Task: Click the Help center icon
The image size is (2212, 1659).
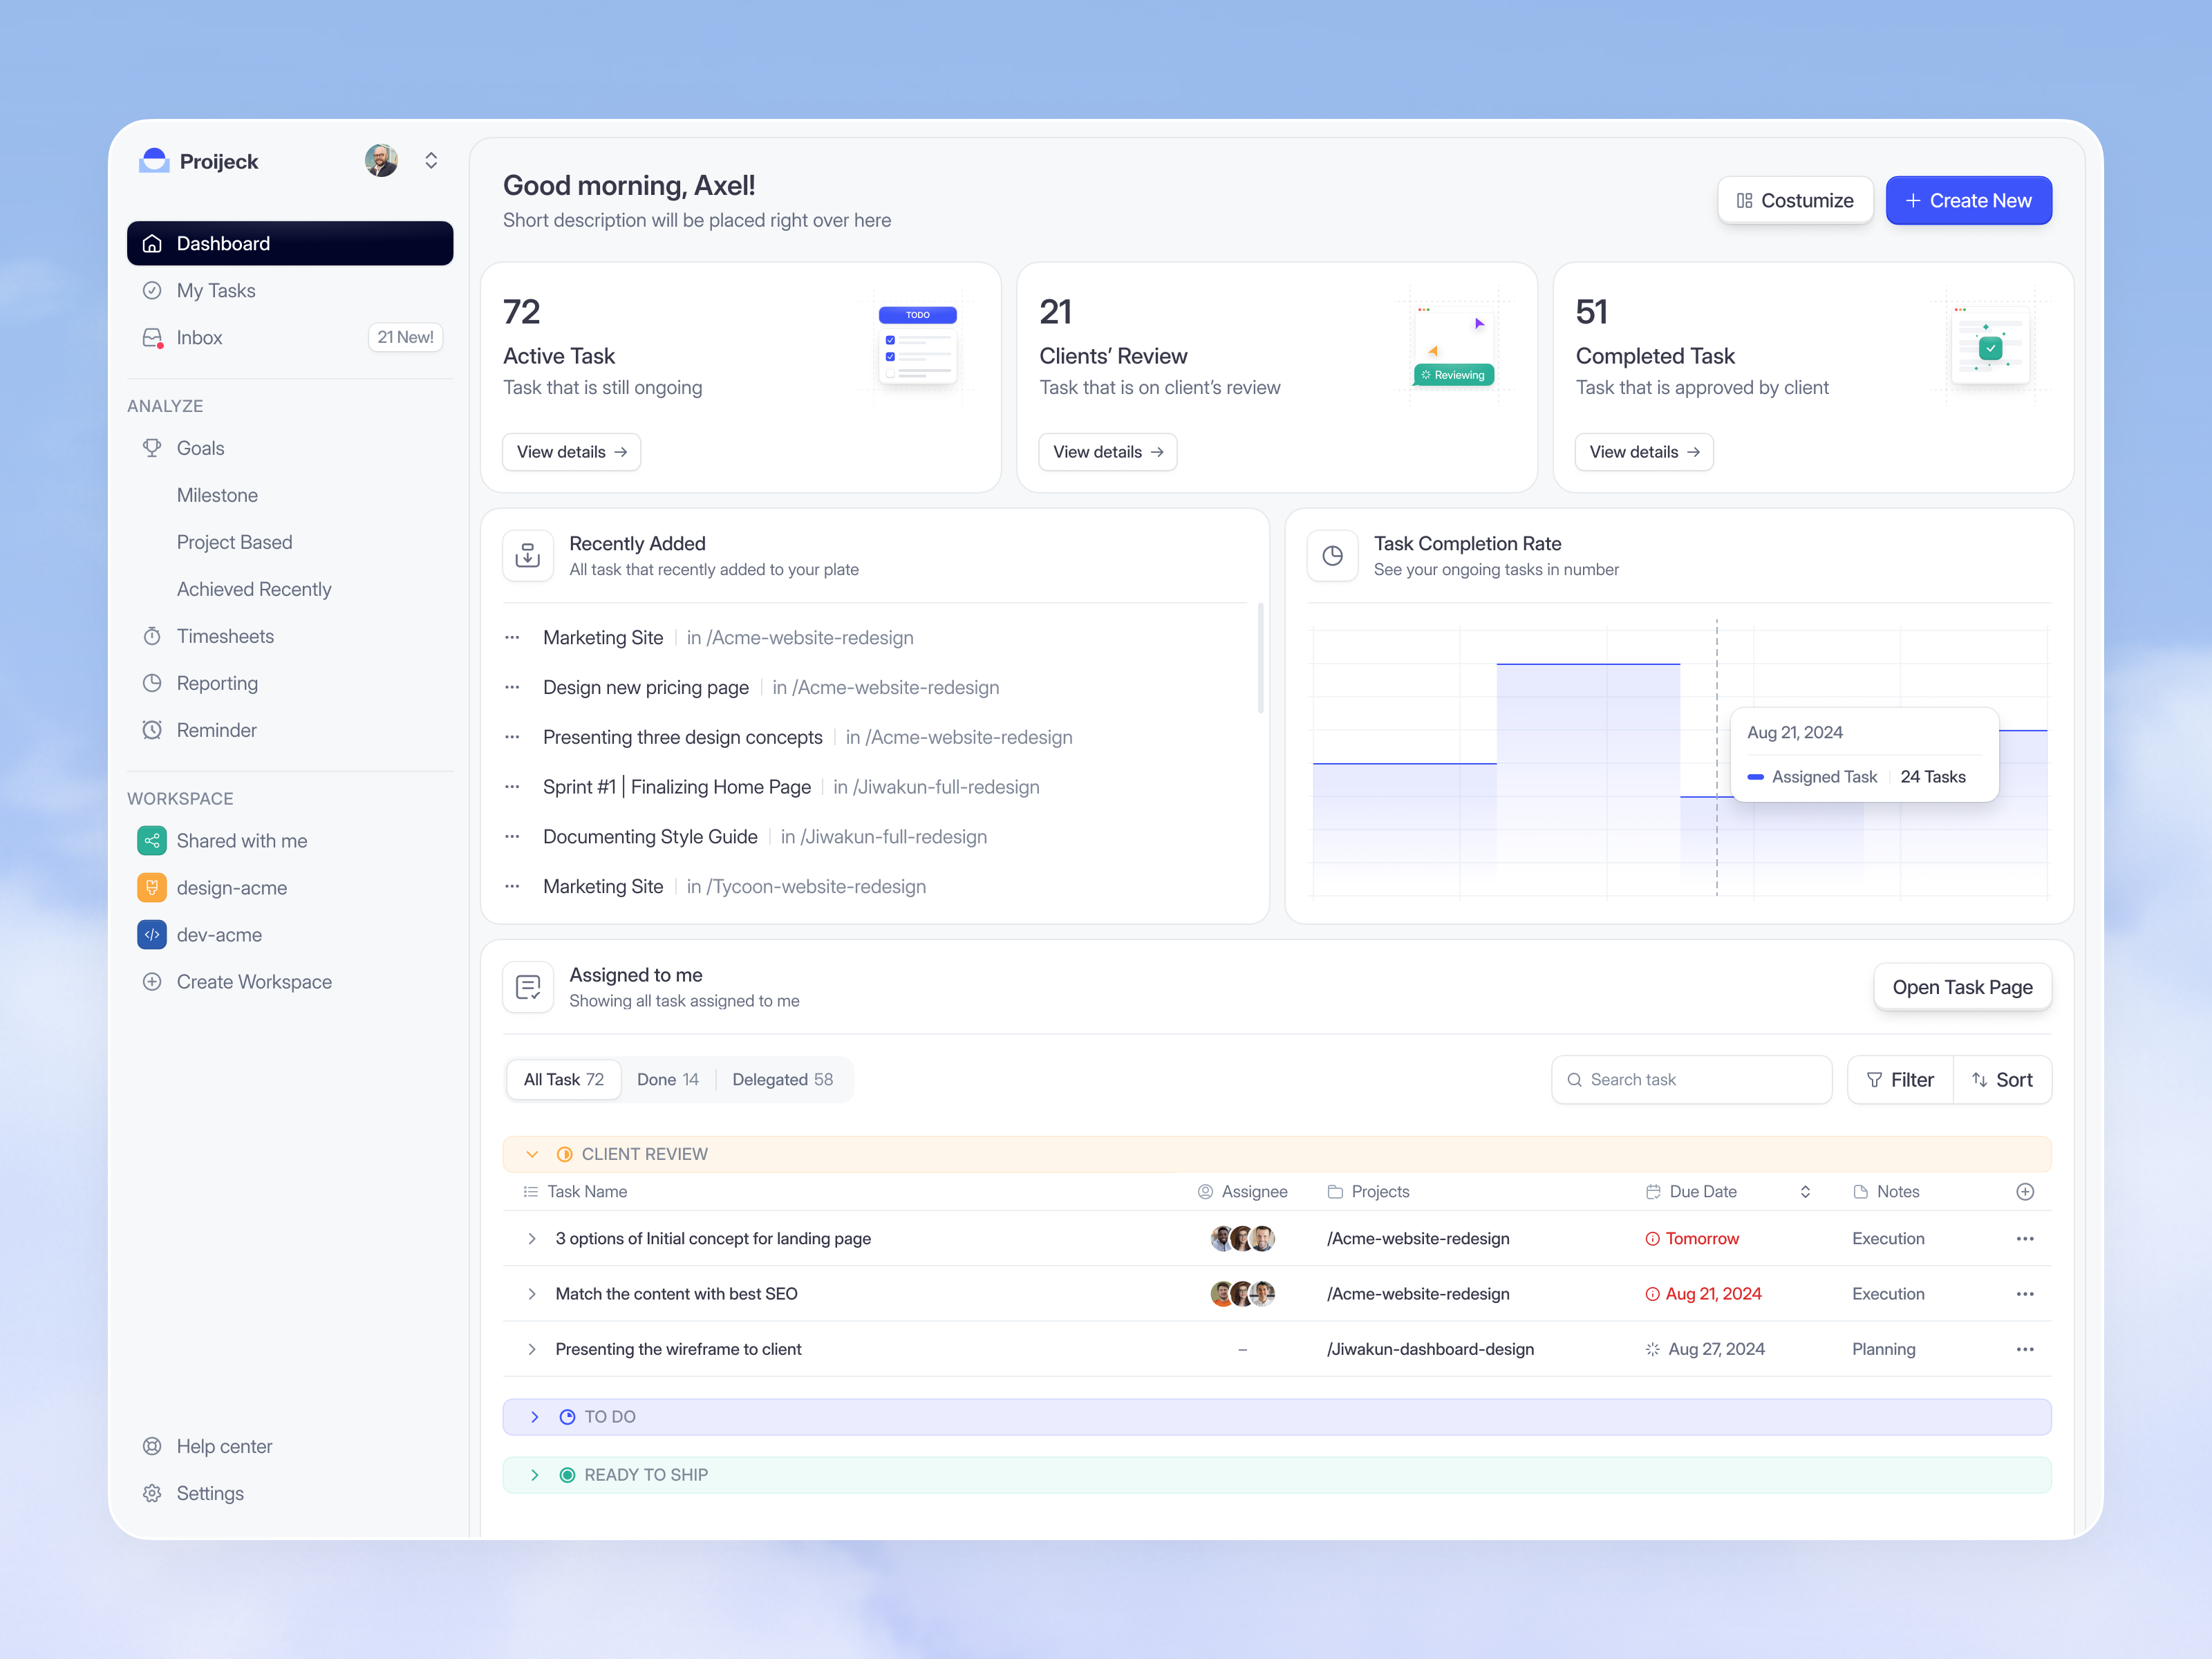Action: [152, 1446]
